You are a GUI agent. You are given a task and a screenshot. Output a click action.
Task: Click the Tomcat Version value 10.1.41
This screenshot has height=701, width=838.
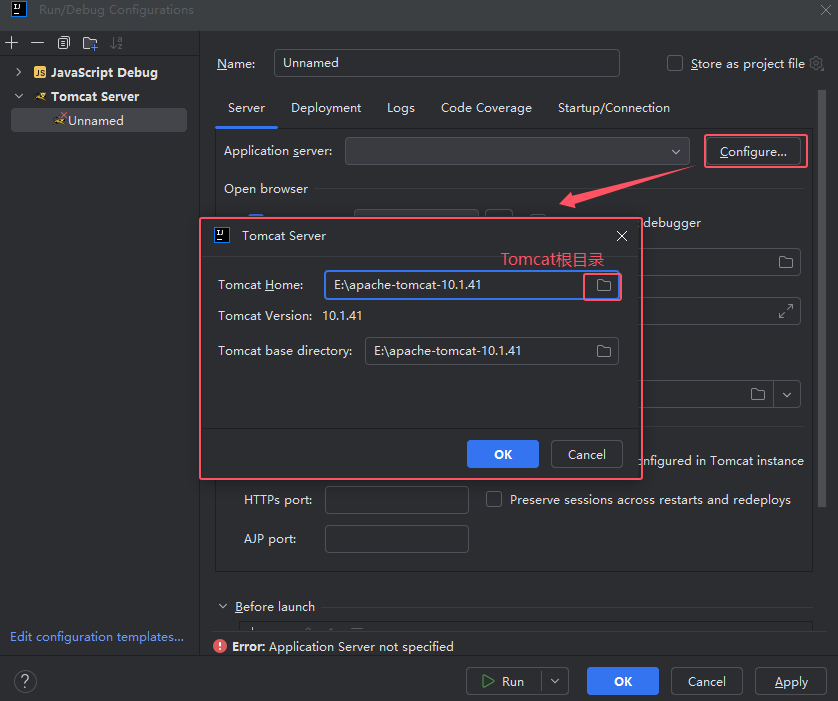click(342, 316)
